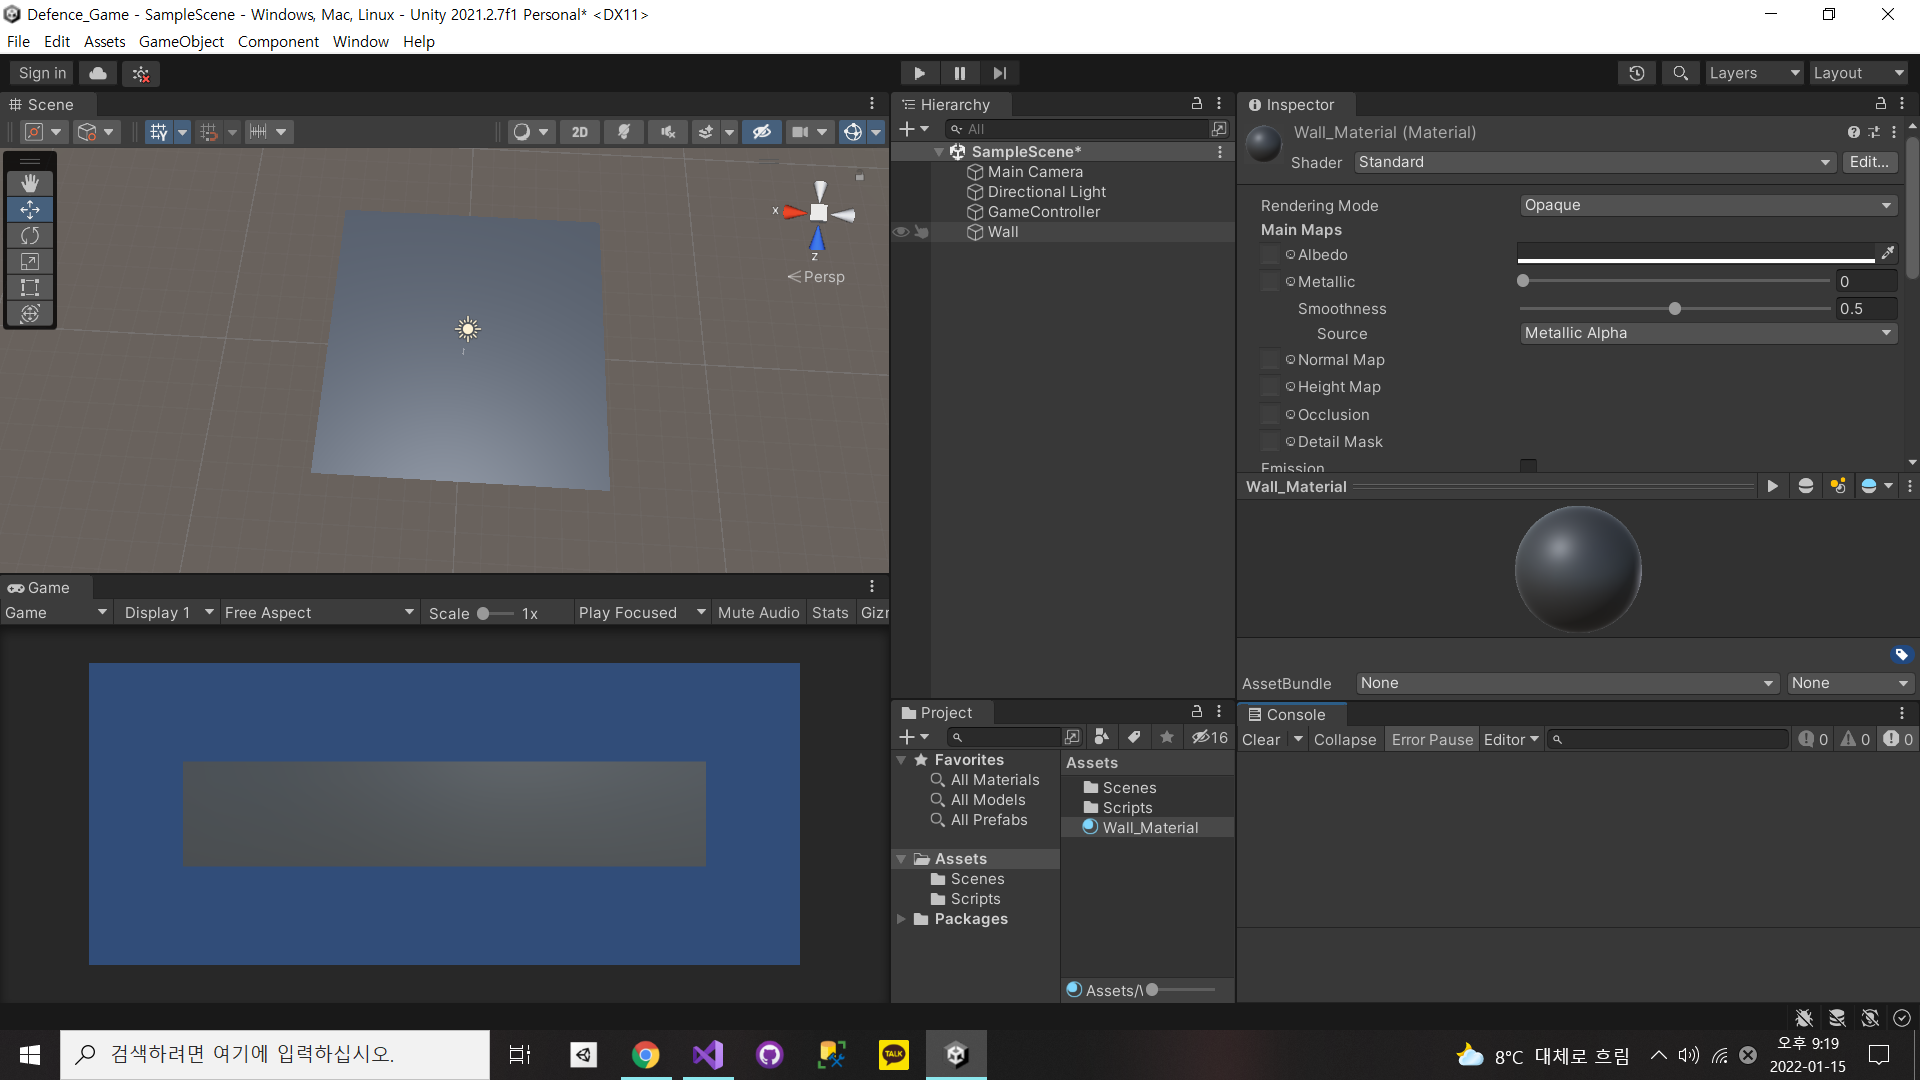1920x1080 pixels.
Task: Open the global Search icon
Action: pos(1681,73)
